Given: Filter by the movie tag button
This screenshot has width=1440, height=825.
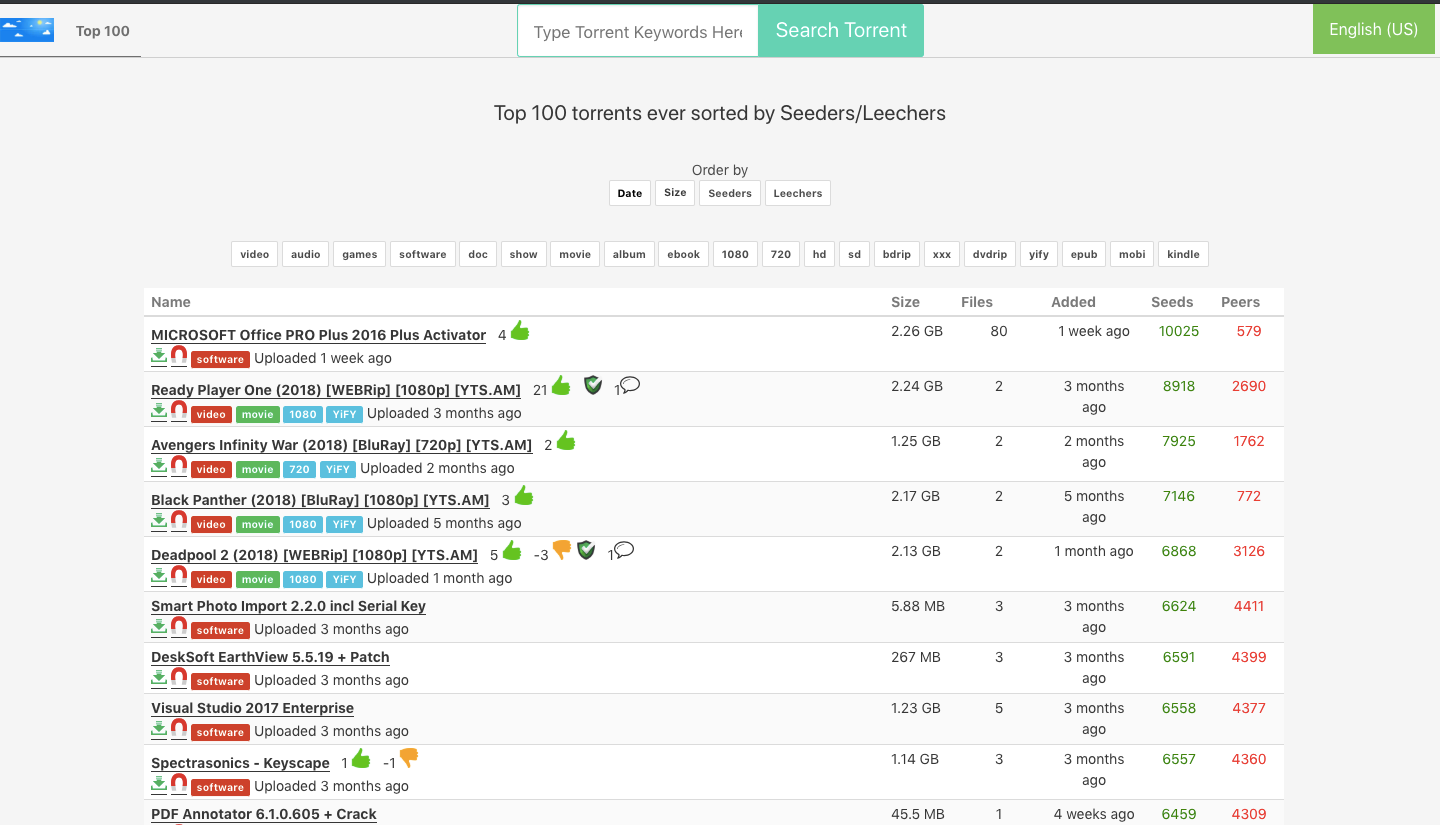Looking at the screenshot, I should click(x=575, y=254).
